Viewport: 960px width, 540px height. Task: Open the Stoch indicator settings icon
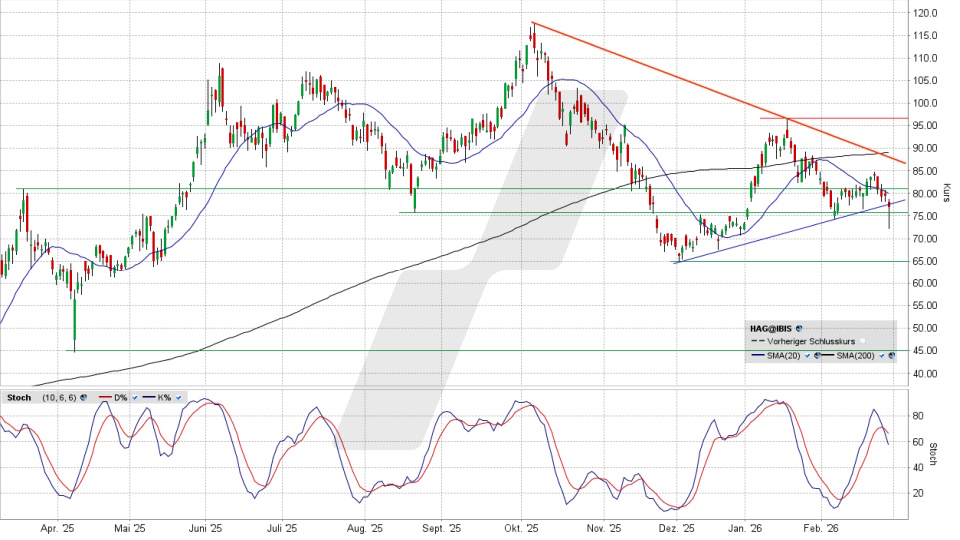(x=83, y=398)
